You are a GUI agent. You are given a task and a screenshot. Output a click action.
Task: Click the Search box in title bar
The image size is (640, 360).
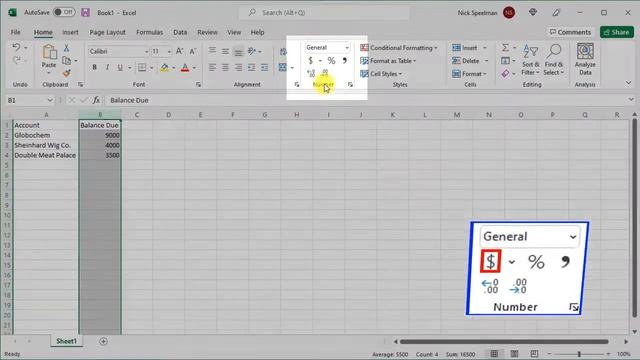pyautogui.click(x=325, y=13)
